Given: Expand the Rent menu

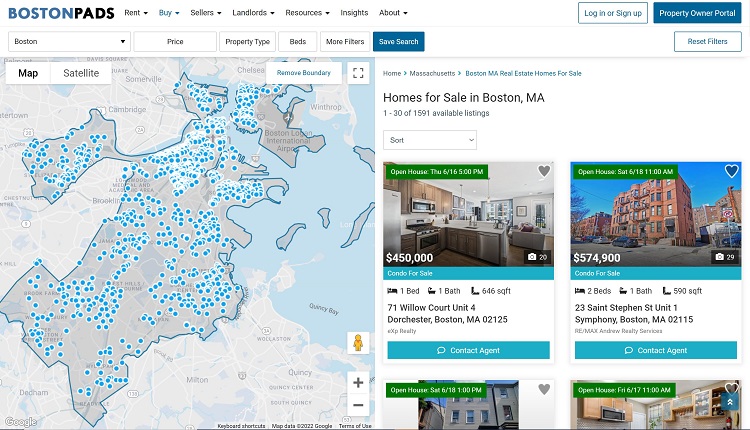Looking at the screenshot, I should (136, 13).
